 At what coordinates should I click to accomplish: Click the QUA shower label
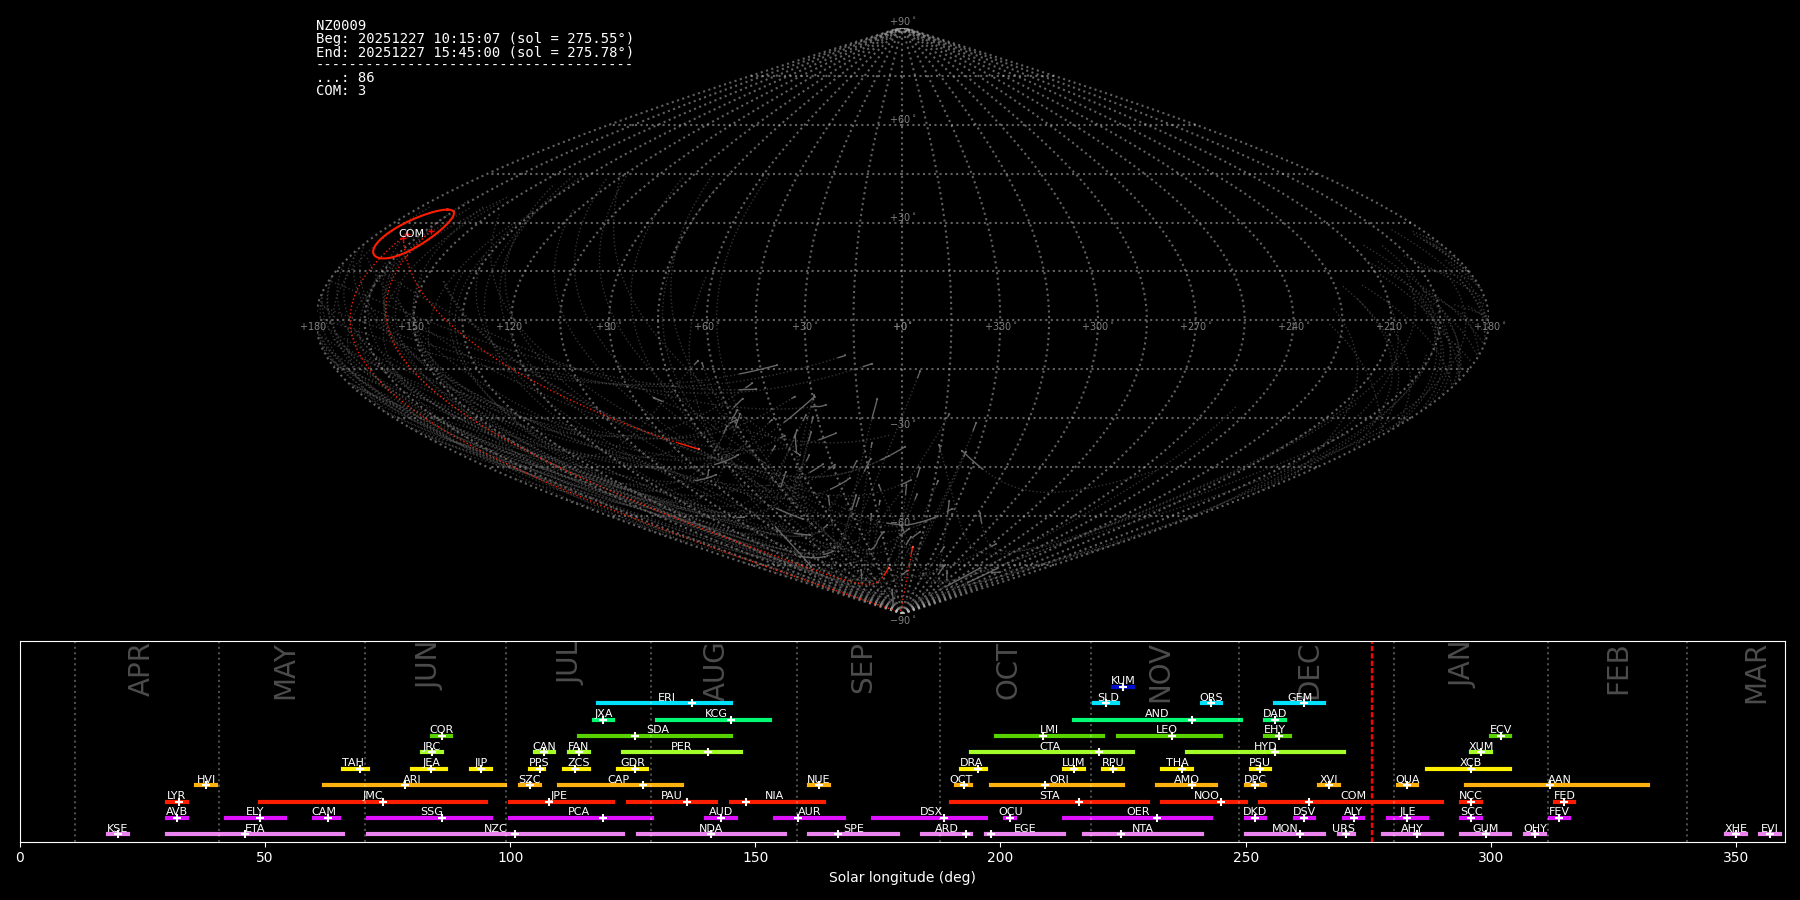click(1407, 780)
